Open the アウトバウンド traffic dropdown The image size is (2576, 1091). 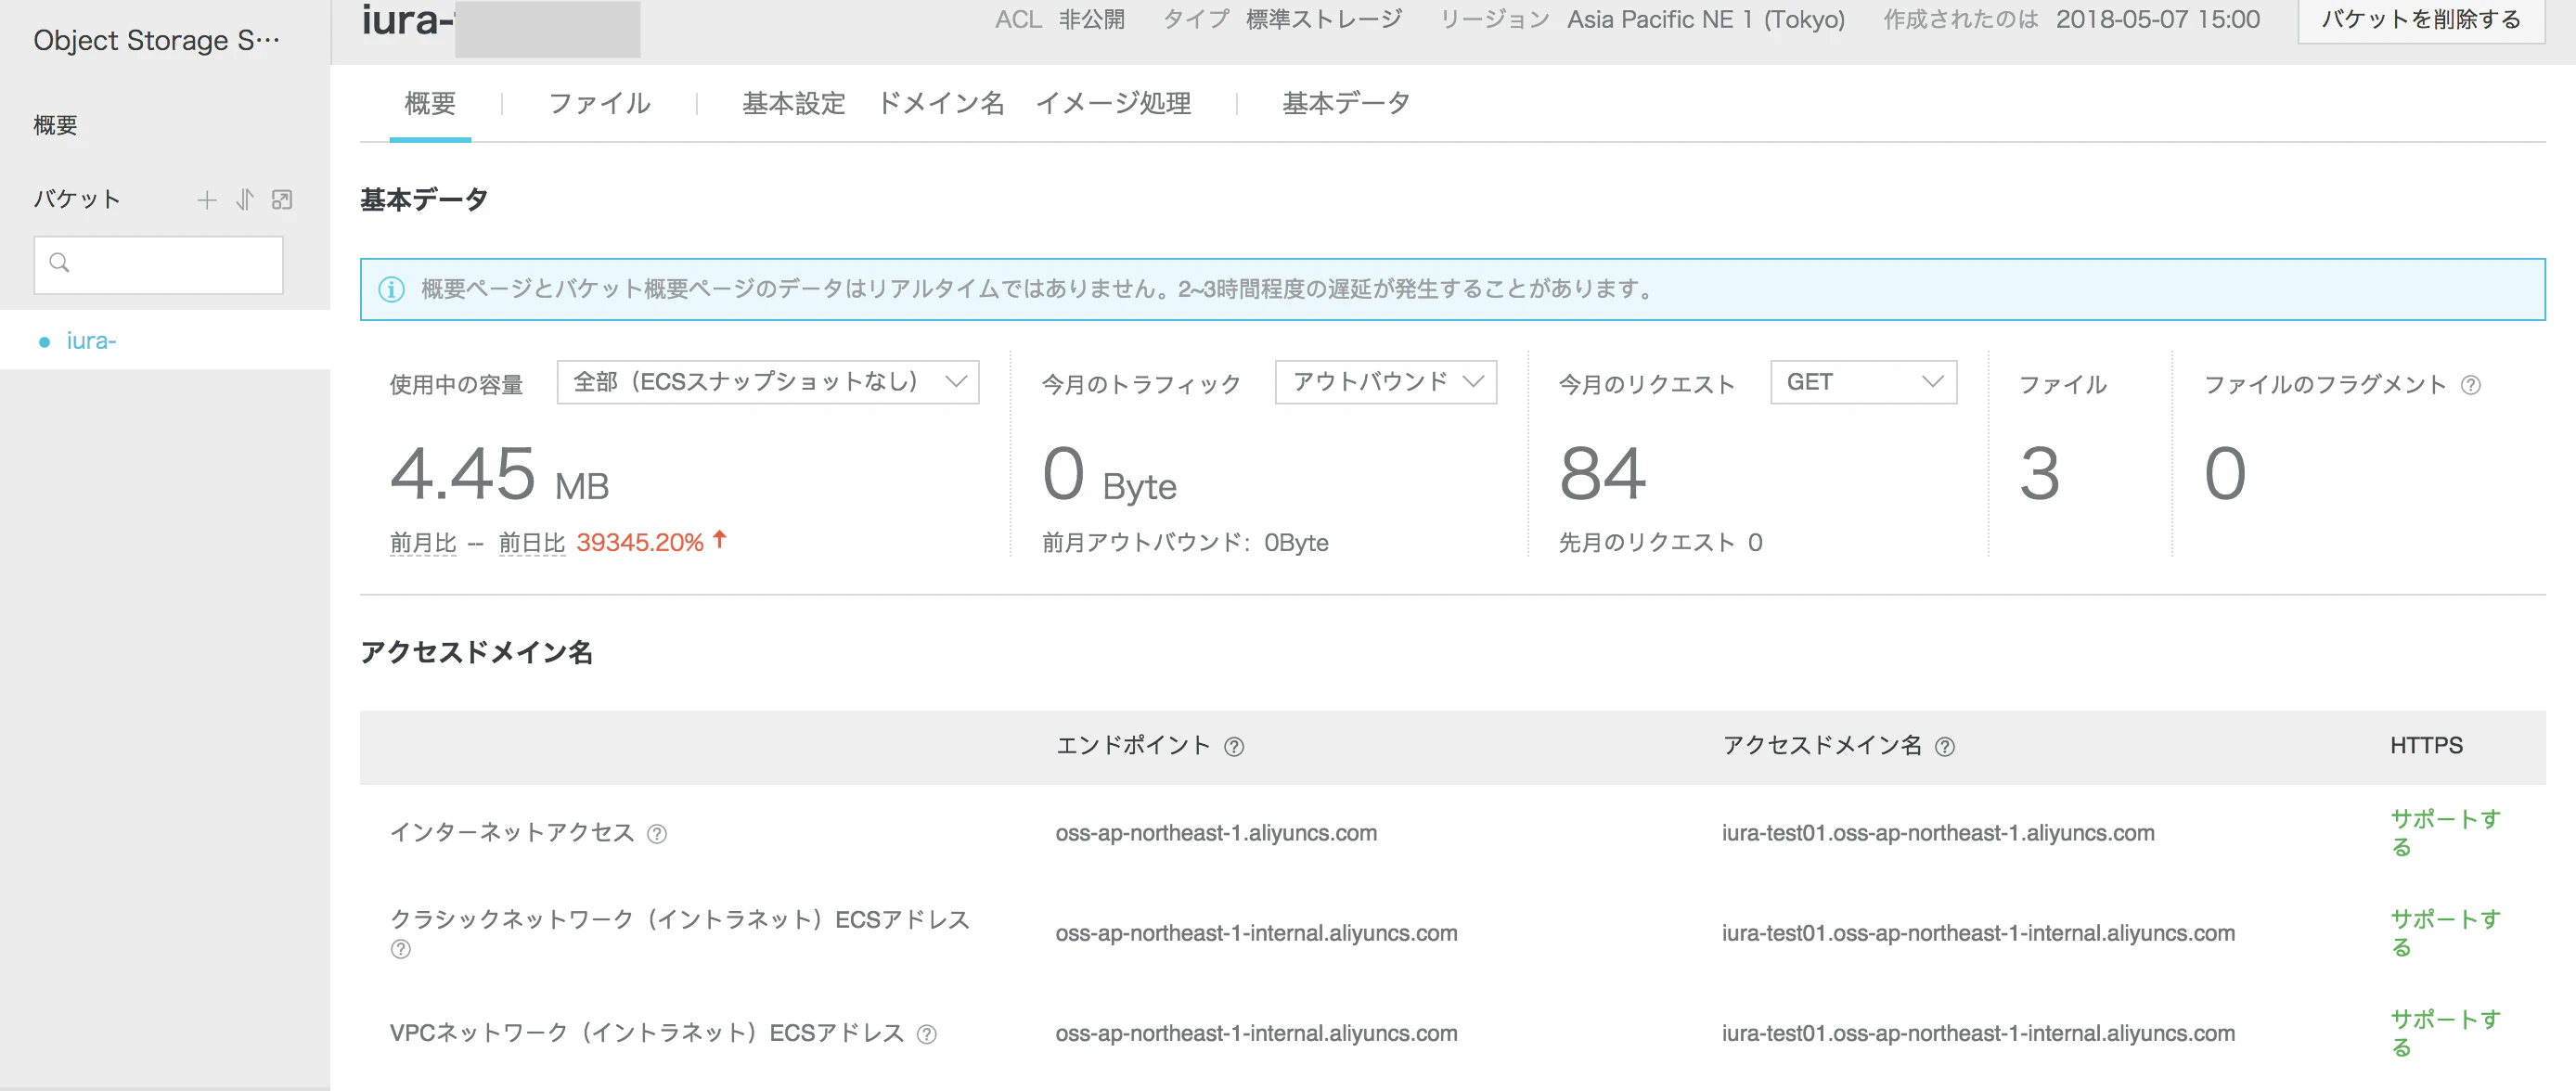tap(1386, 382)
